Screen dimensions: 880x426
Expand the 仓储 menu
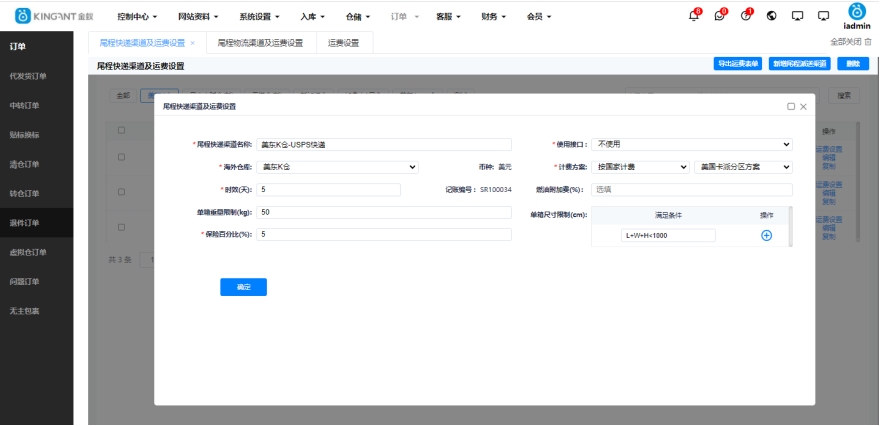358,17
